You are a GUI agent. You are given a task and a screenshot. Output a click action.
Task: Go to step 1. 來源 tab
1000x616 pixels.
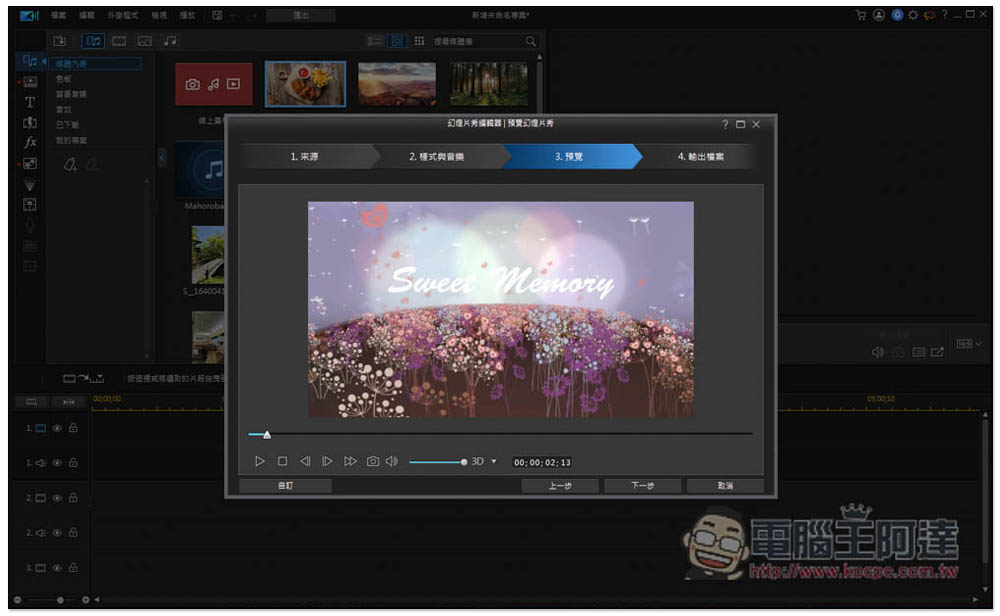pyautogui.click(x=304, y=157)
